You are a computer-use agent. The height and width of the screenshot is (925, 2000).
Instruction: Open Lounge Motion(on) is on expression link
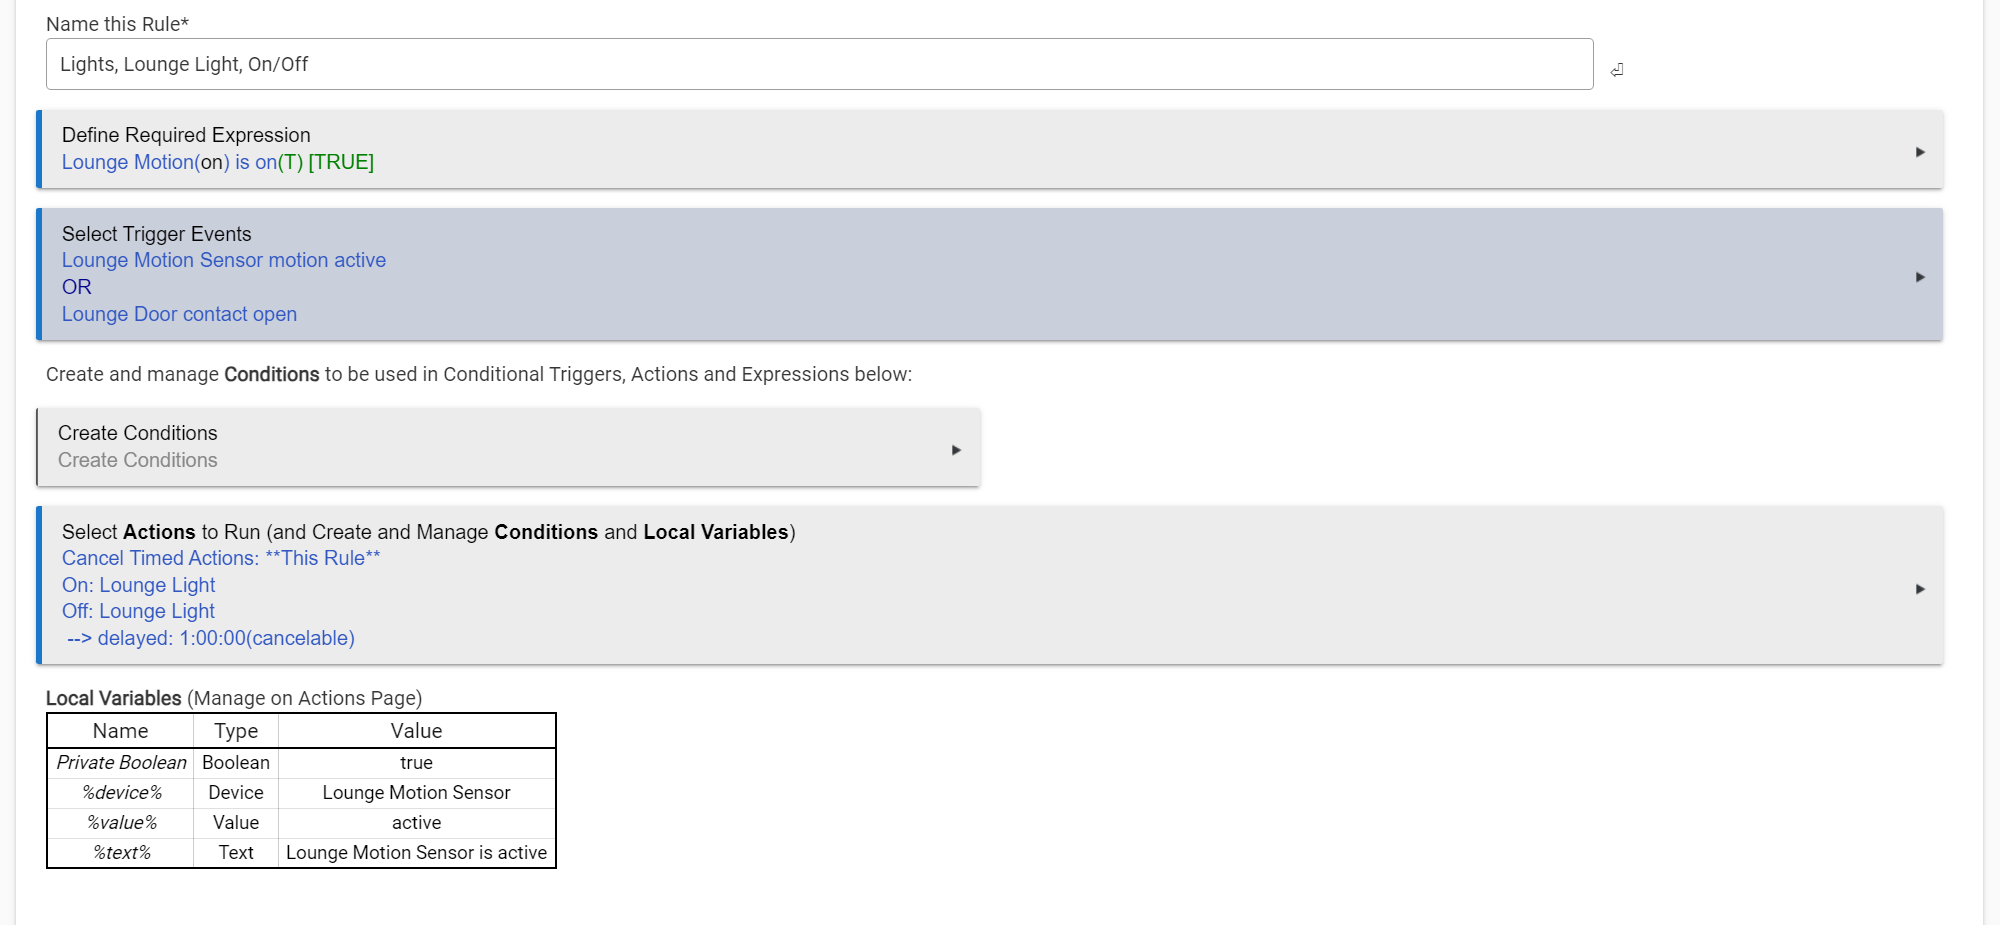(x=218, y=162)
